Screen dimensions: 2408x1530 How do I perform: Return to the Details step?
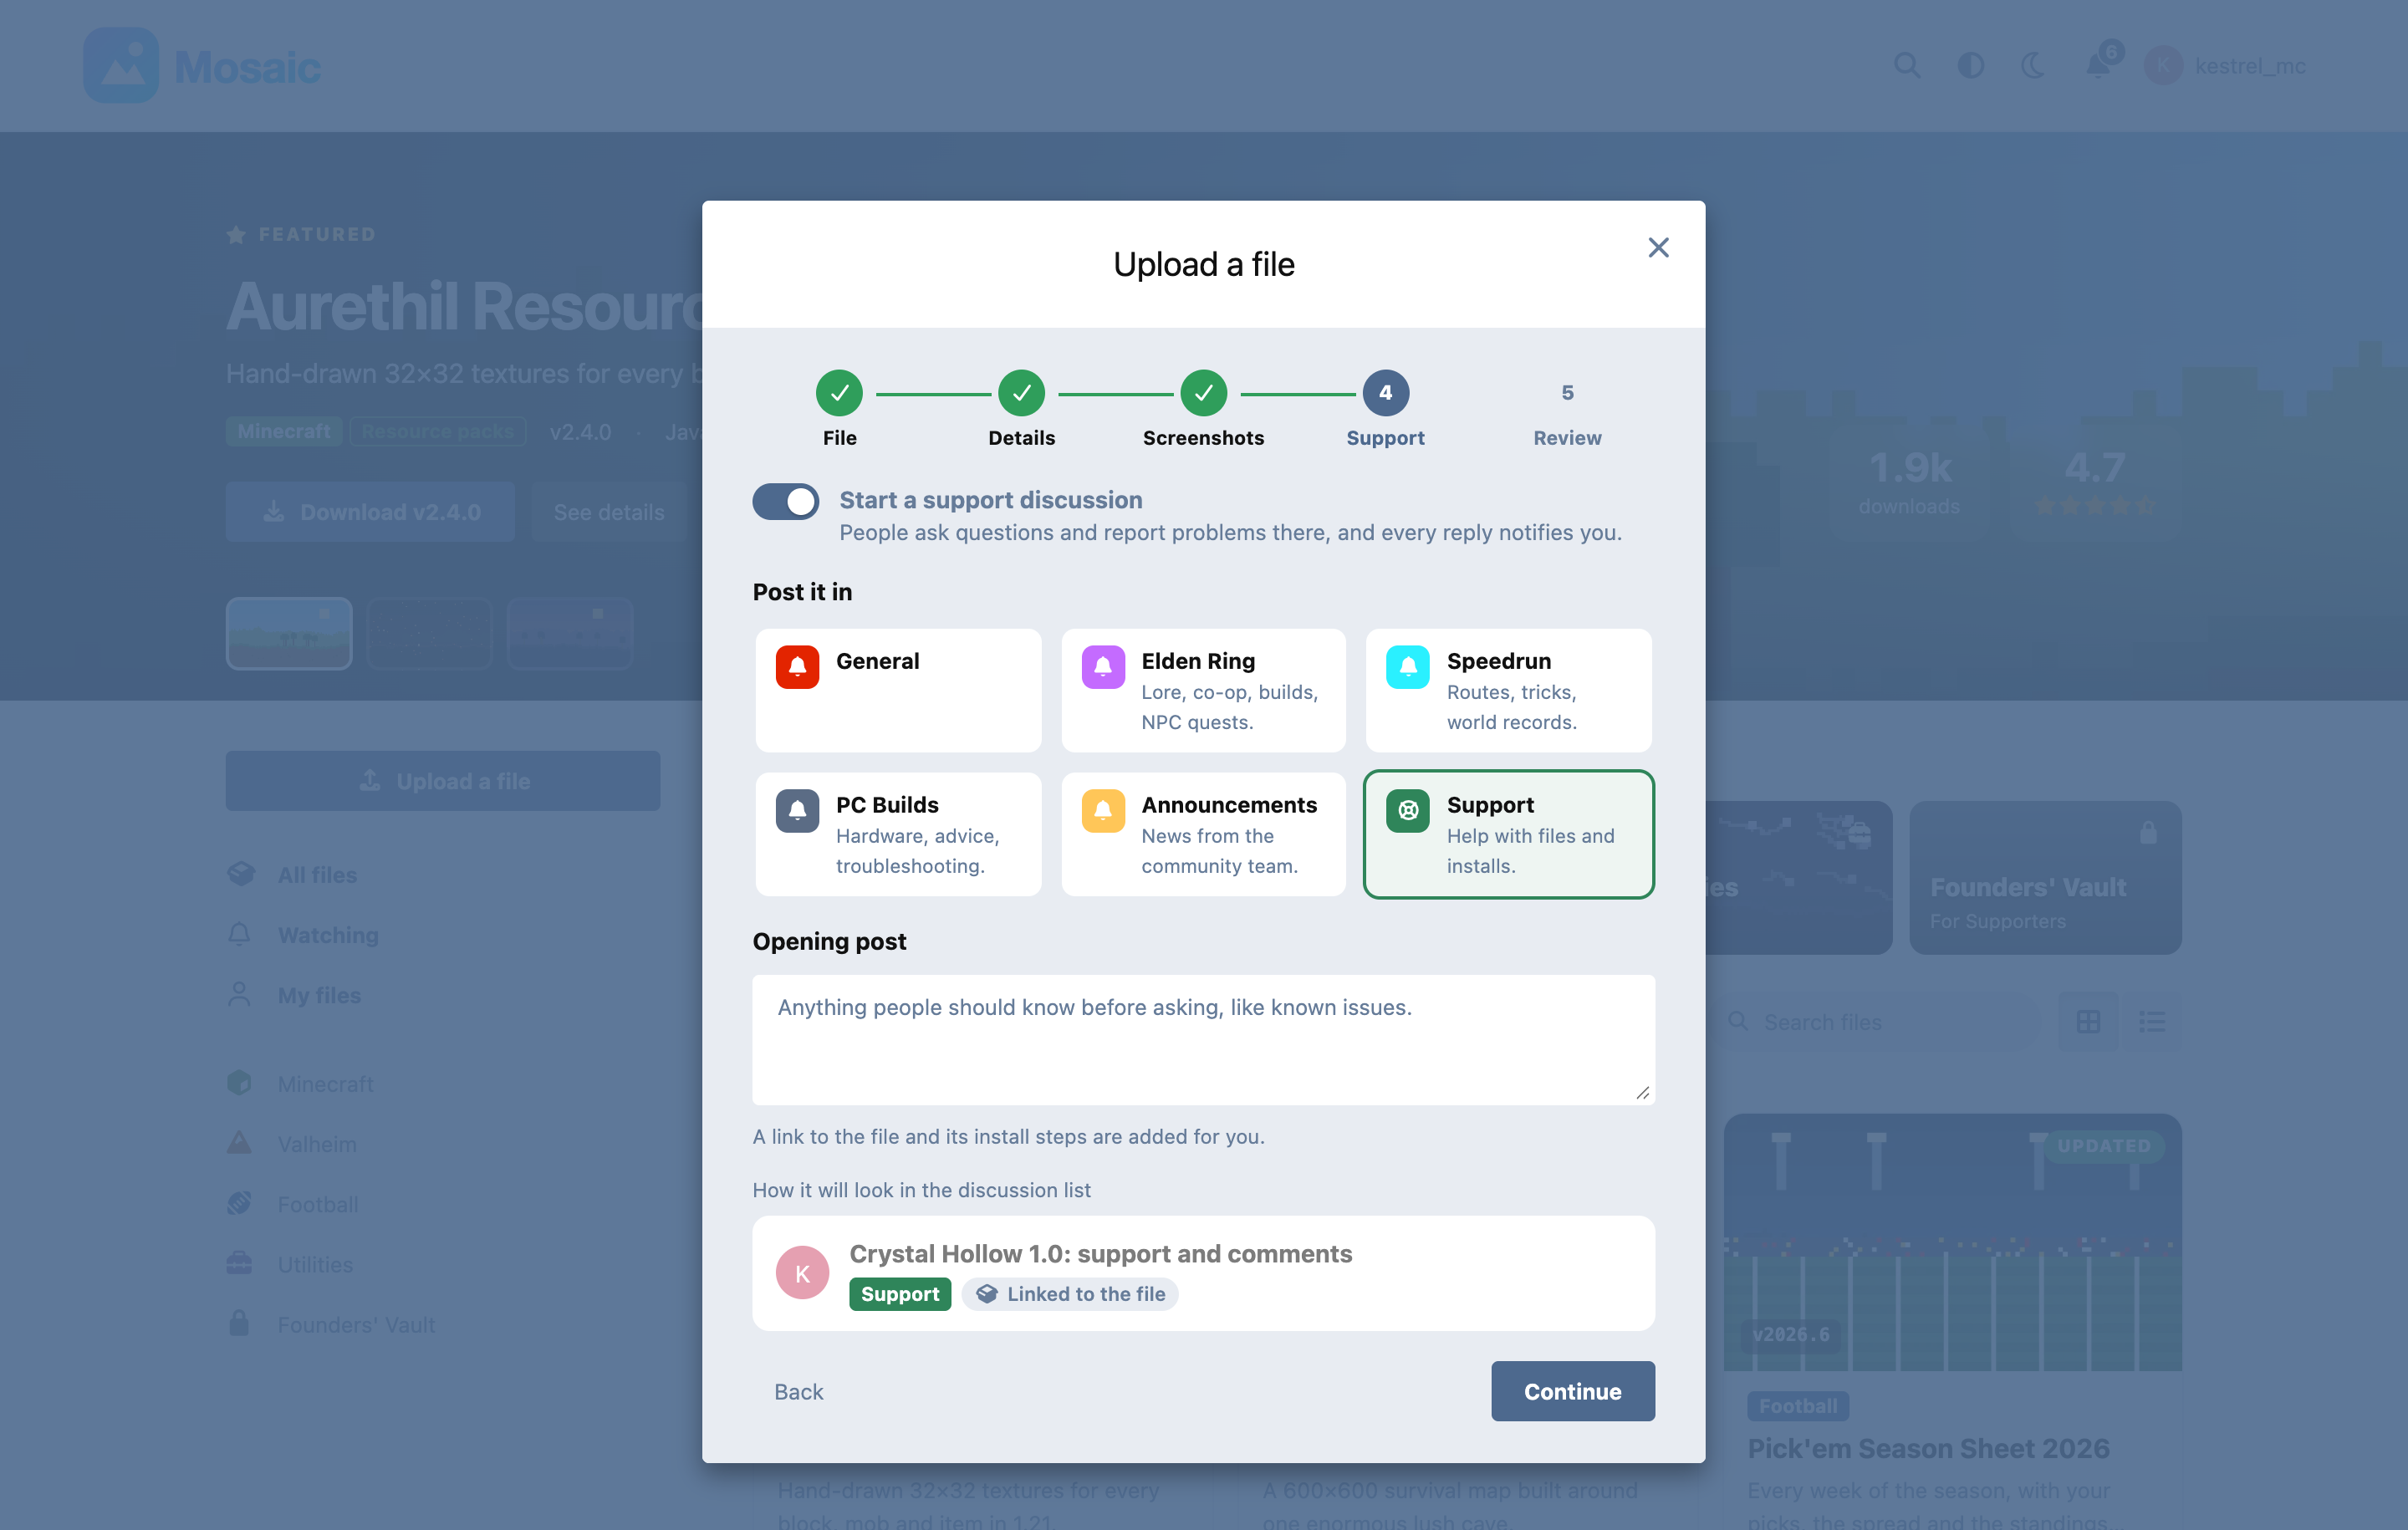pos(1021,409)
